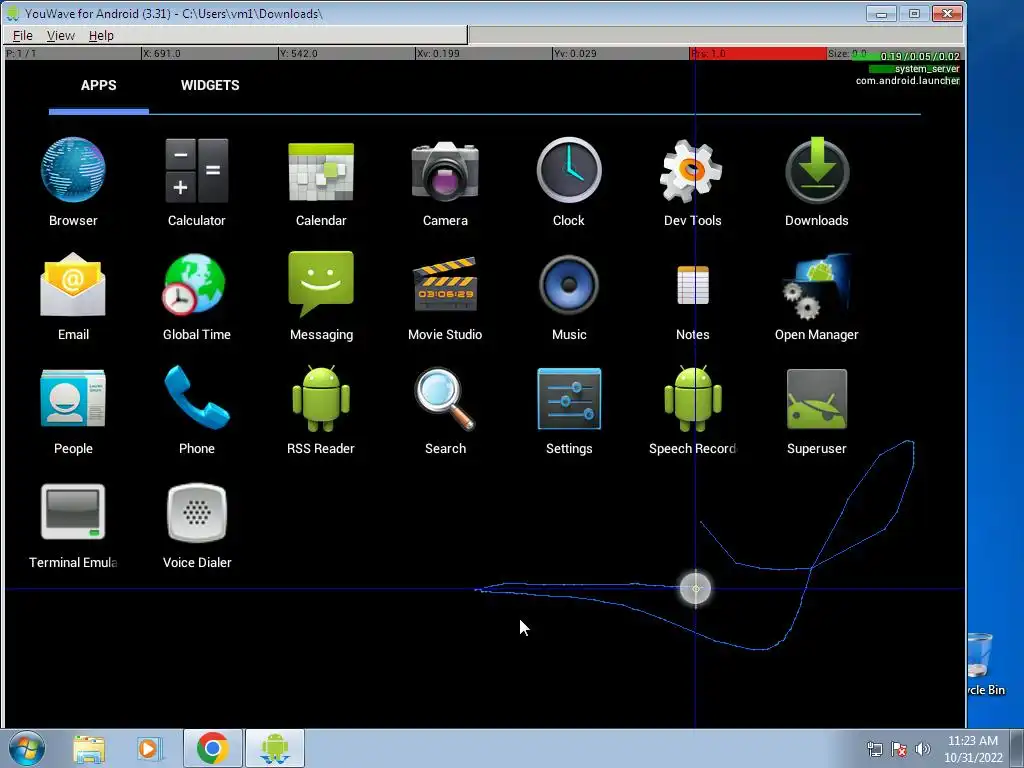Launch Terminal Emulator app
This screenshot has width=1024, height=768.
pyautogui.click(x=73, y=525)
